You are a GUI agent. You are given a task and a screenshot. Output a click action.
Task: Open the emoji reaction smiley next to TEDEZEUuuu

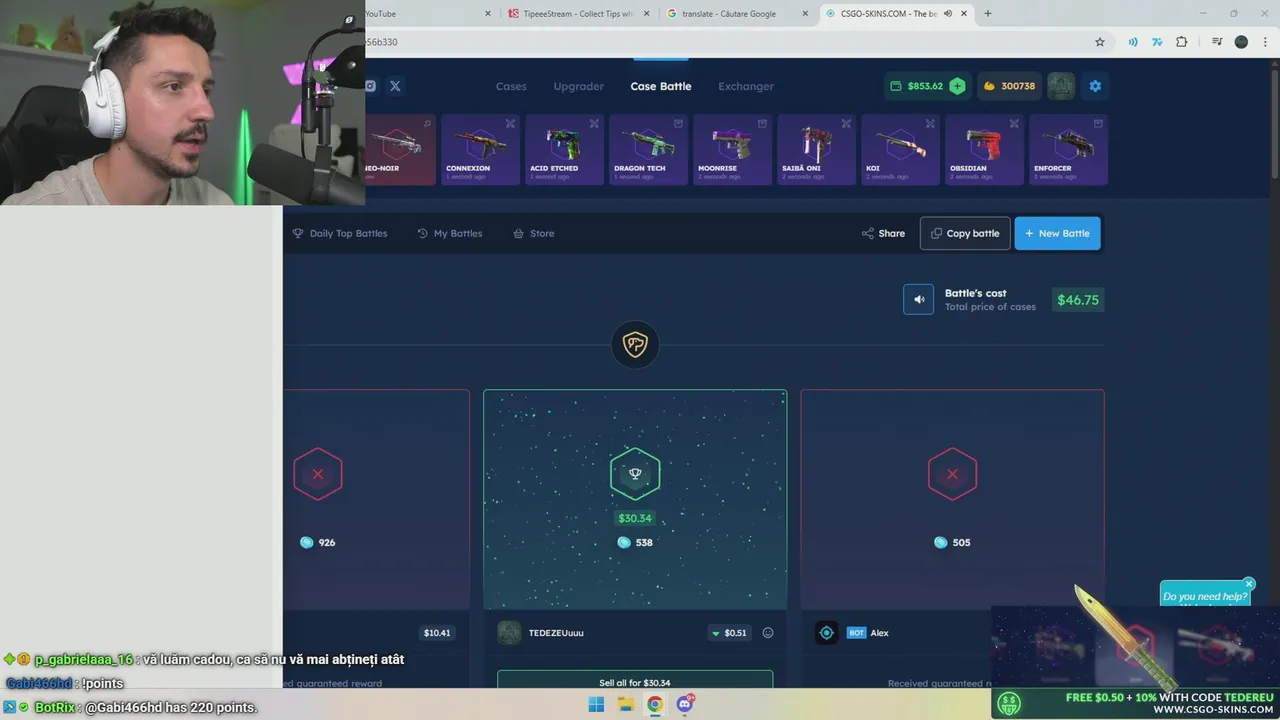768,633
